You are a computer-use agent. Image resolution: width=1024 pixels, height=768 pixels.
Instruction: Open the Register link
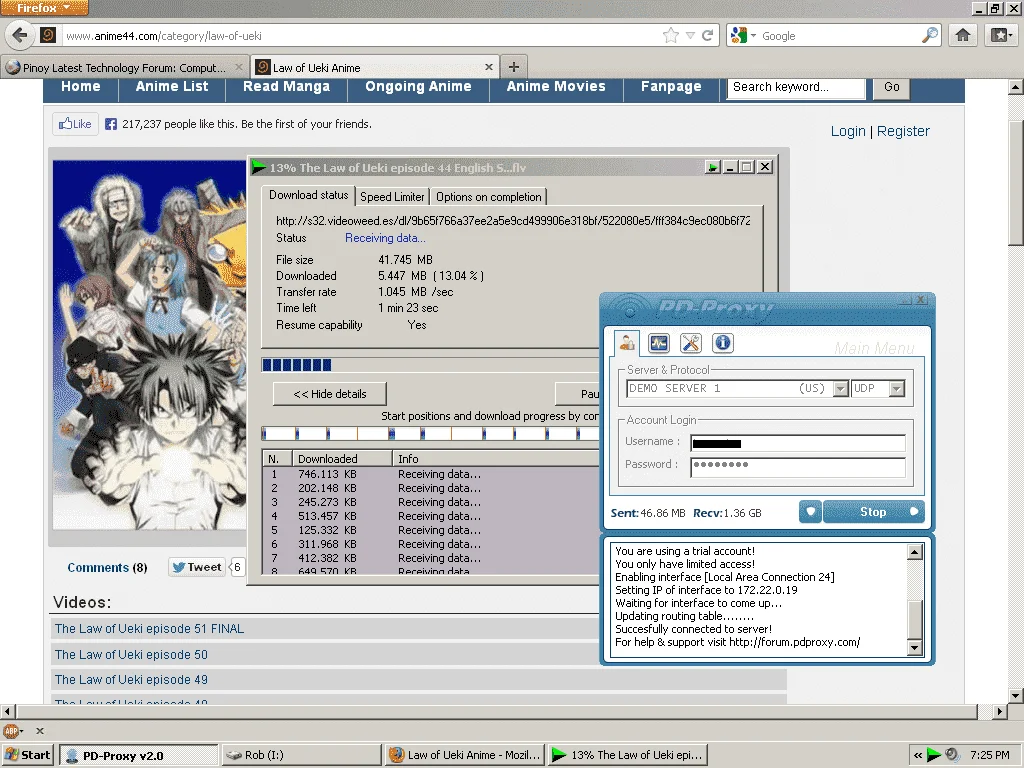tap(903, 131)
